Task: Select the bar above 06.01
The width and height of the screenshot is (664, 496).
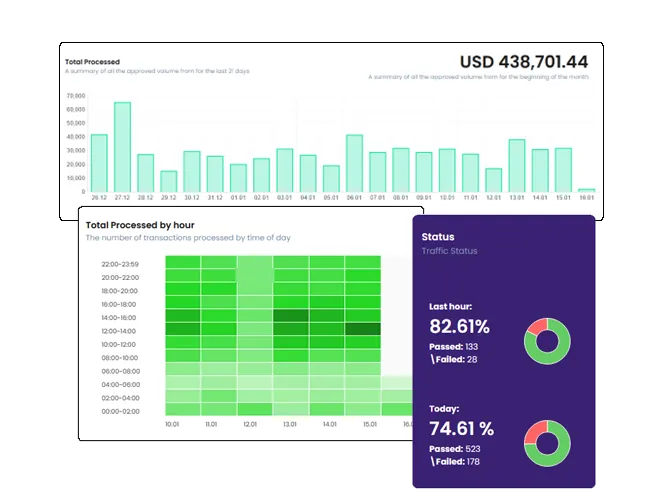Action: pos(354,163)
